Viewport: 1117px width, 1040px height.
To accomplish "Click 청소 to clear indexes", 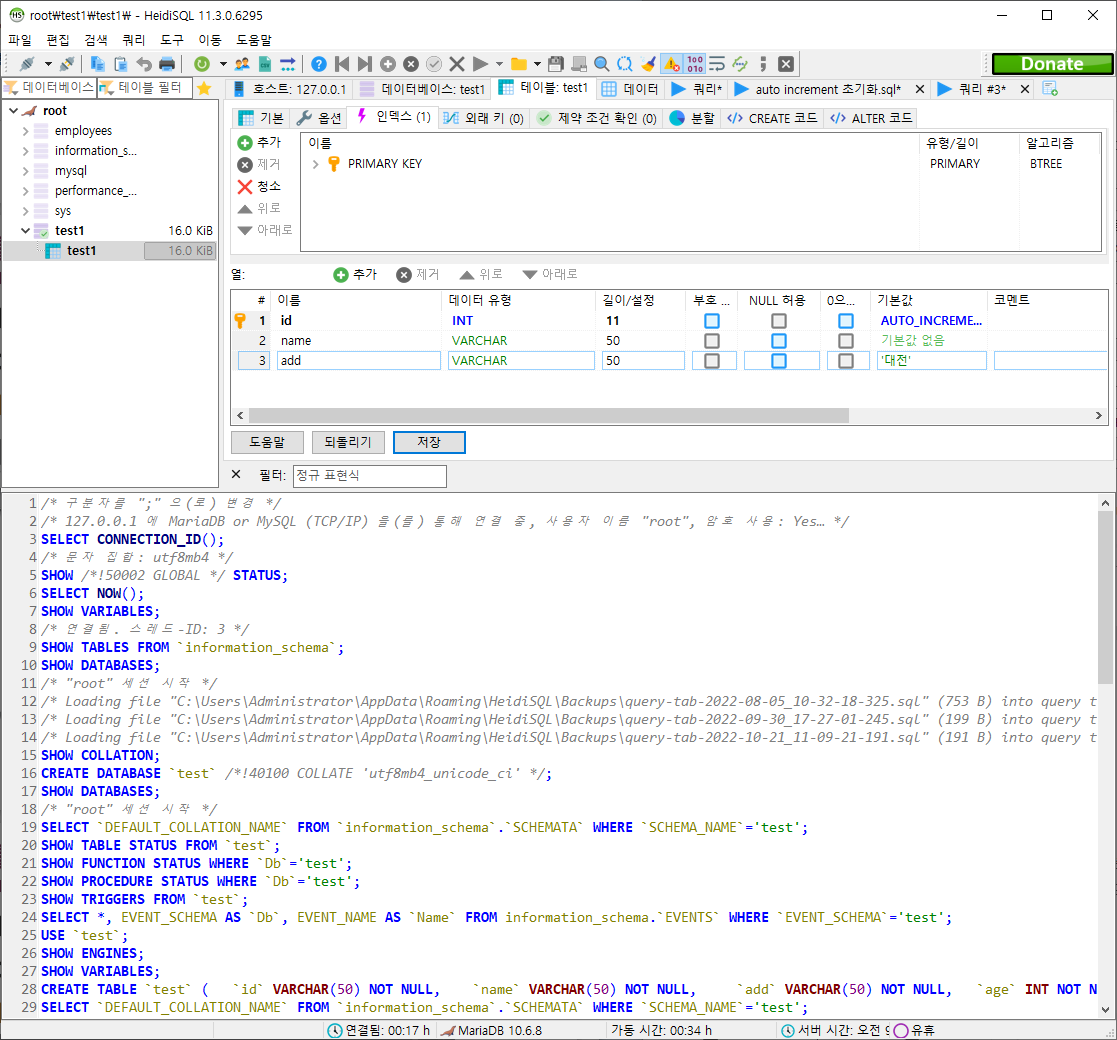I will 259,187.
